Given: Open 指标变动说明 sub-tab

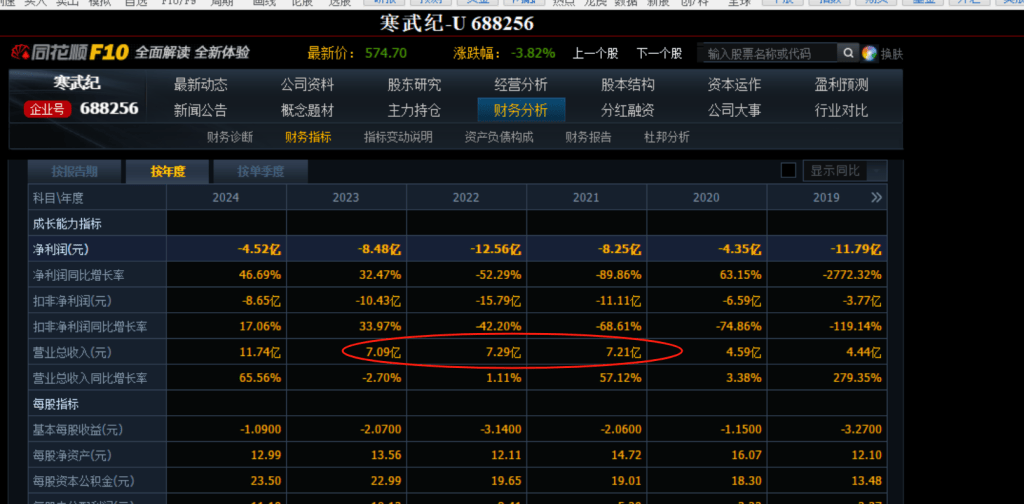Looking at the screenshot, I should (398, 137).
